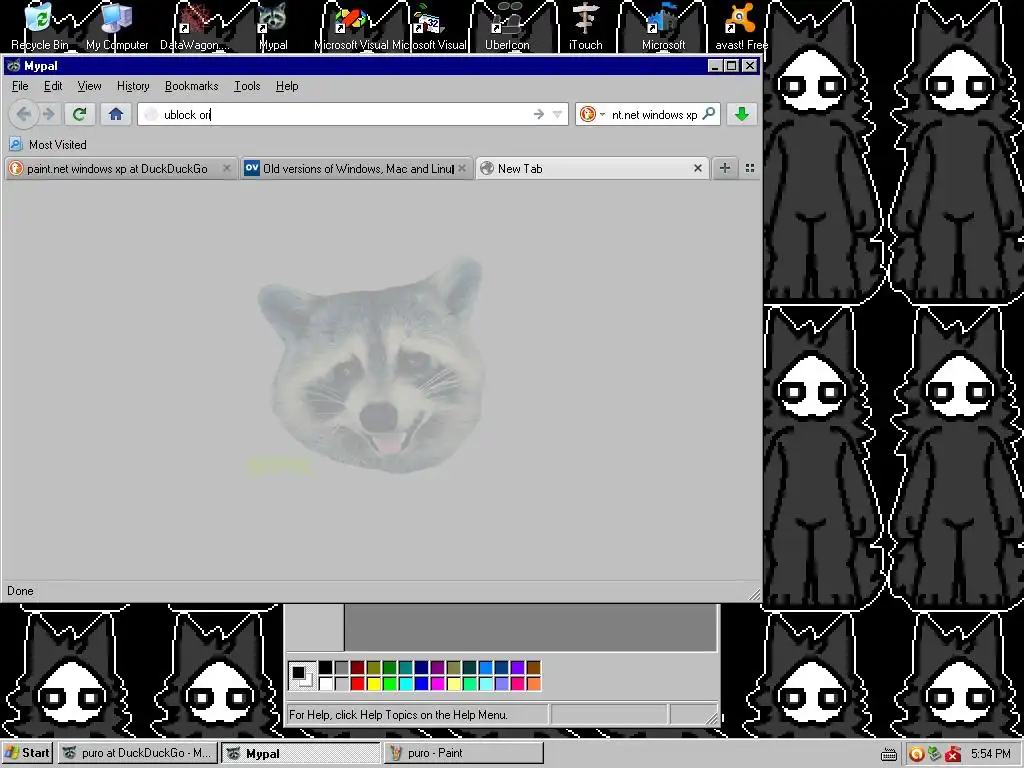Pick the bright cyan swatch in Paint's palette
Image resolution: width=1024 pixels, height=768 pixels.
click(406, 683)
